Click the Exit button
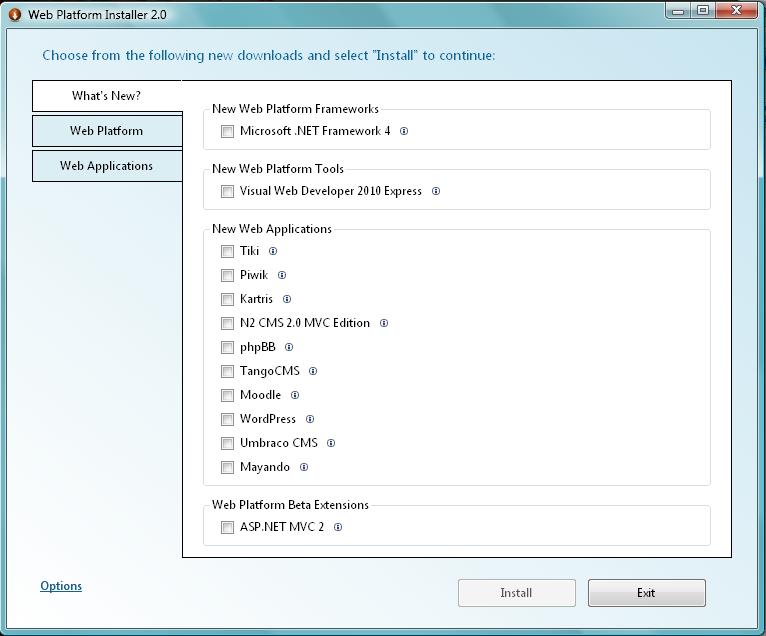766x636 pixels. [647, 593]
